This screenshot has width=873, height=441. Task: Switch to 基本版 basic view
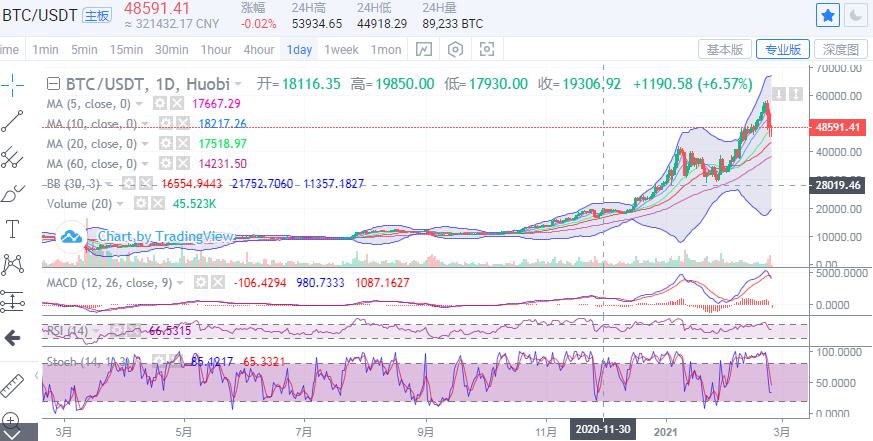(724, 49)
